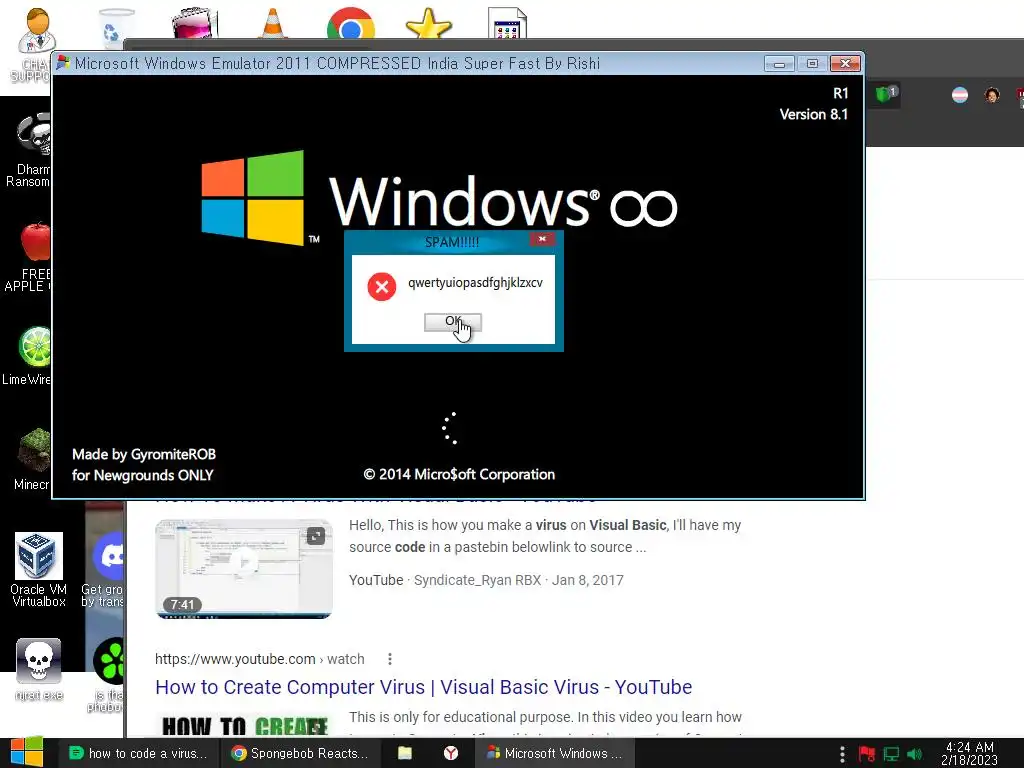
Task: Open the Discord 'Get gro' desktop shortcut
Action: coord(104,569)
